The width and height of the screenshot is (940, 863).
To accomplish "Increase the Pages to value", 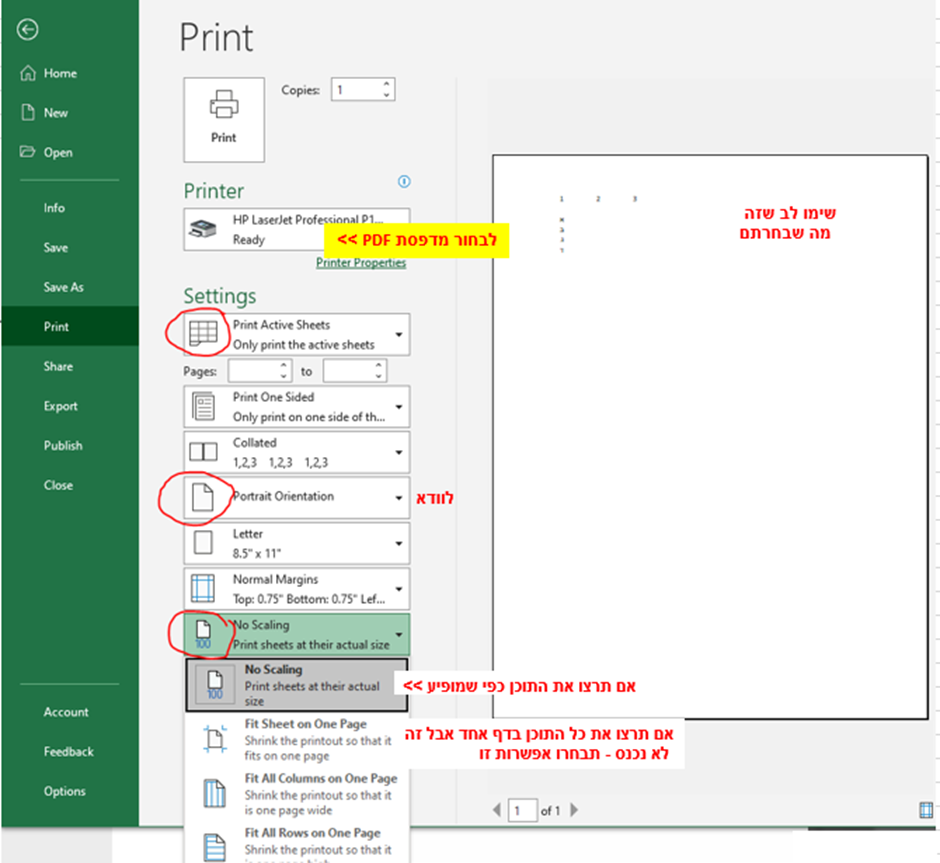I will pos(379,366).
